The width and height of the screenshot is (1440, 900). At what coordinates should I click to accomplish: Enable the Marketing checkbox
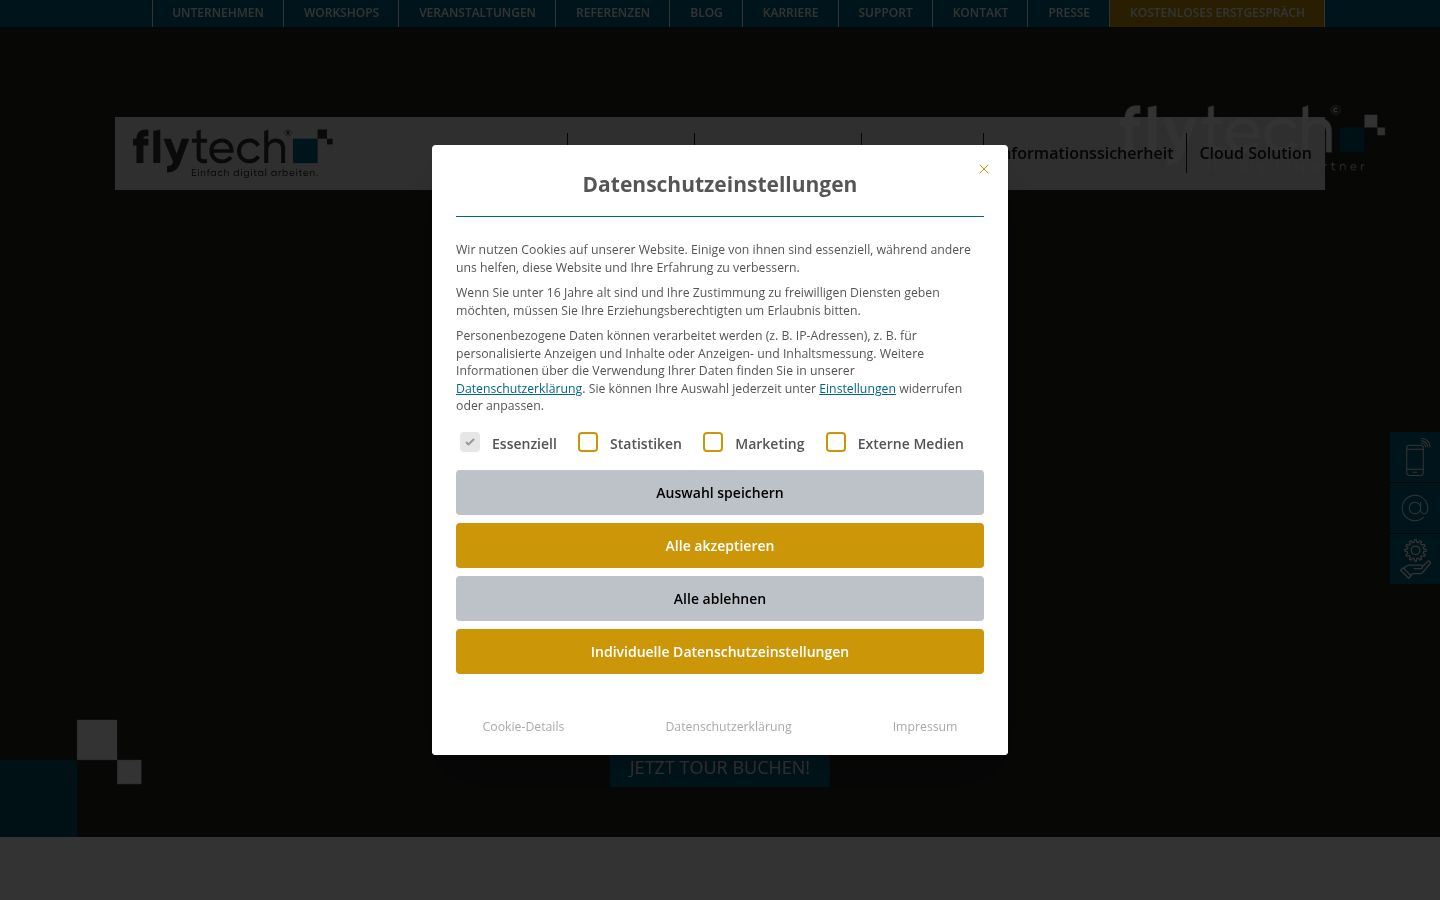713,442
